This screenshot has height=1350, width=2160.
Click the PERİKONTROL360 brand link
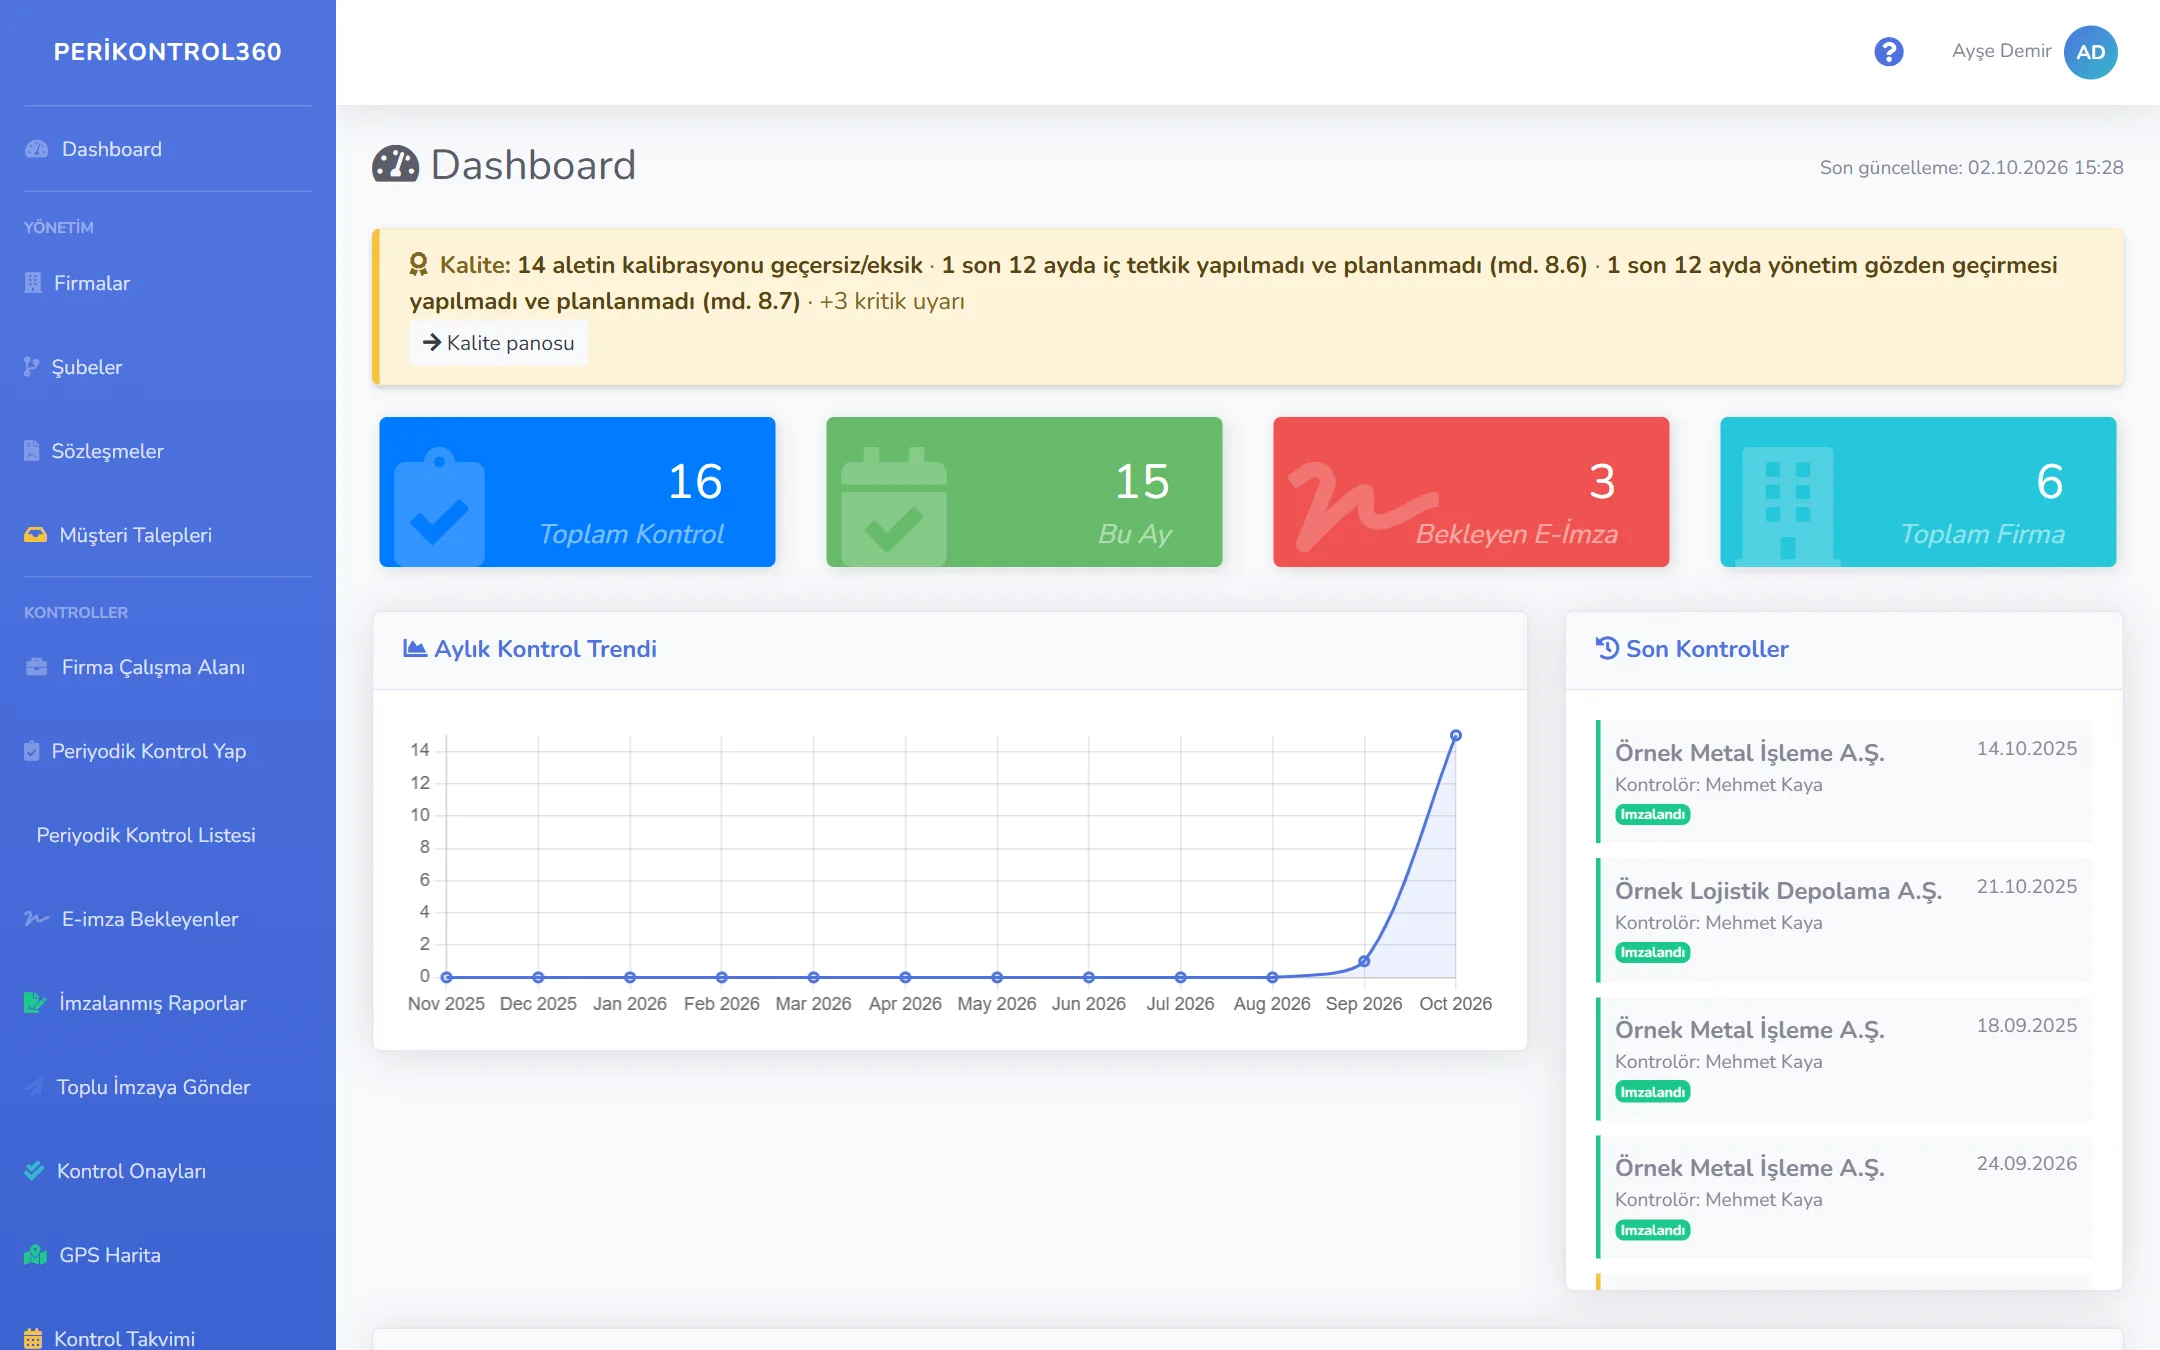coord(168,52)
